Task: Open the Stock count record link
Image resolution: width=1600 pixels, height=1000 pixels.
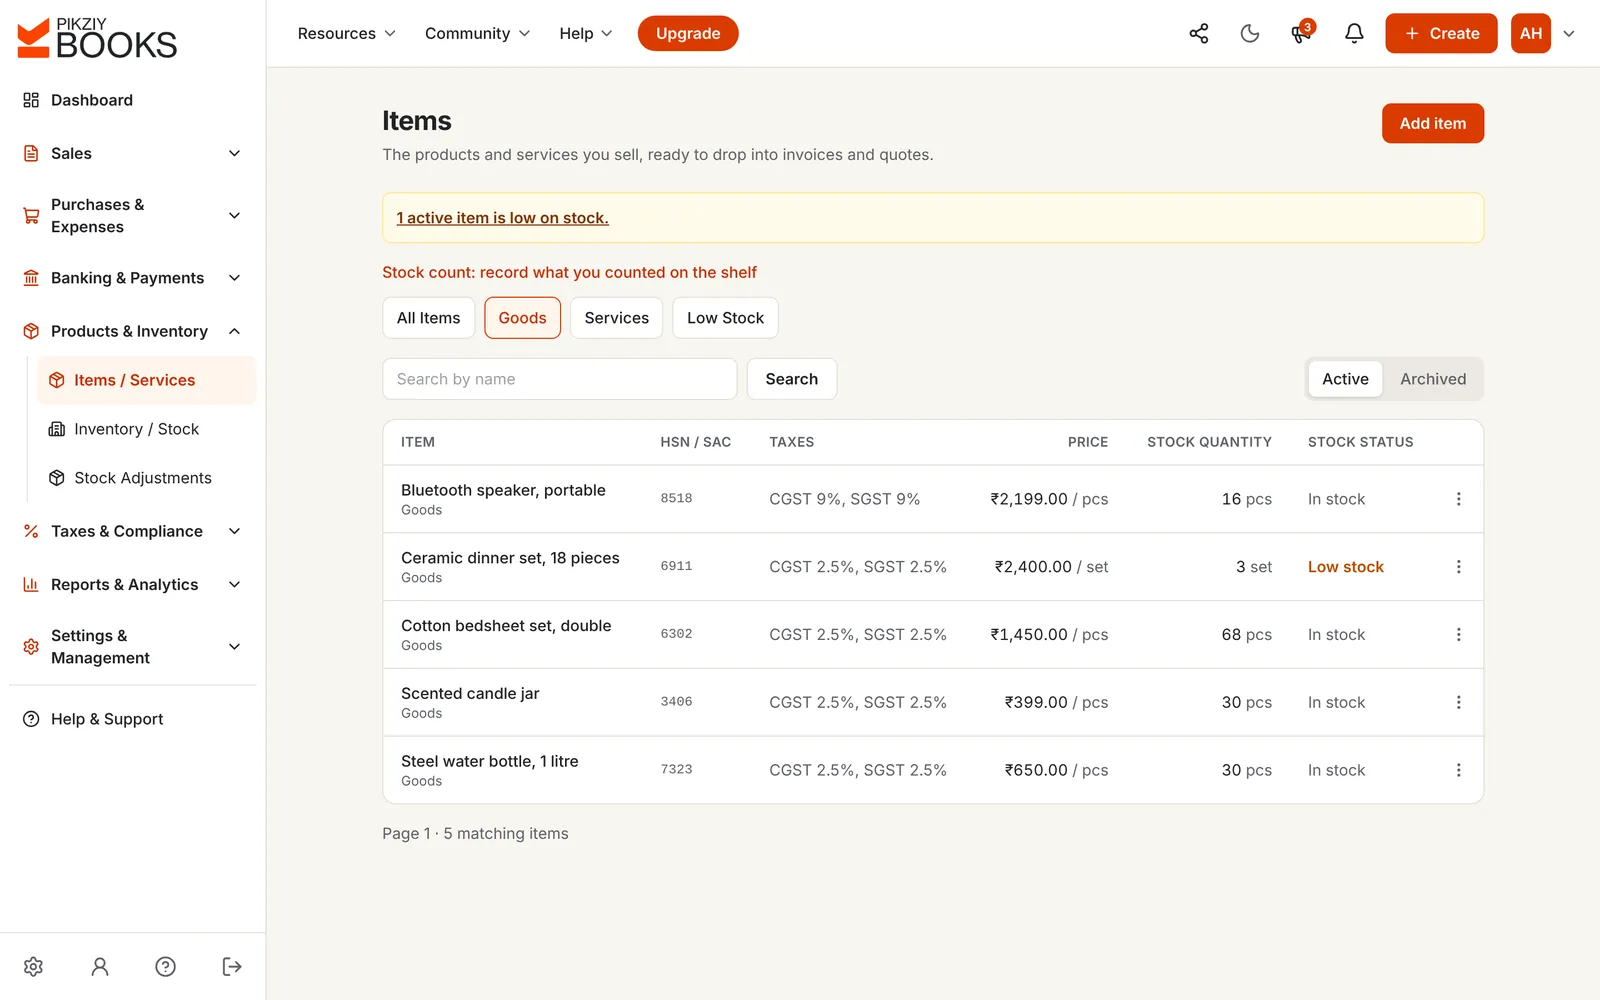Action: tap(569, 272)
